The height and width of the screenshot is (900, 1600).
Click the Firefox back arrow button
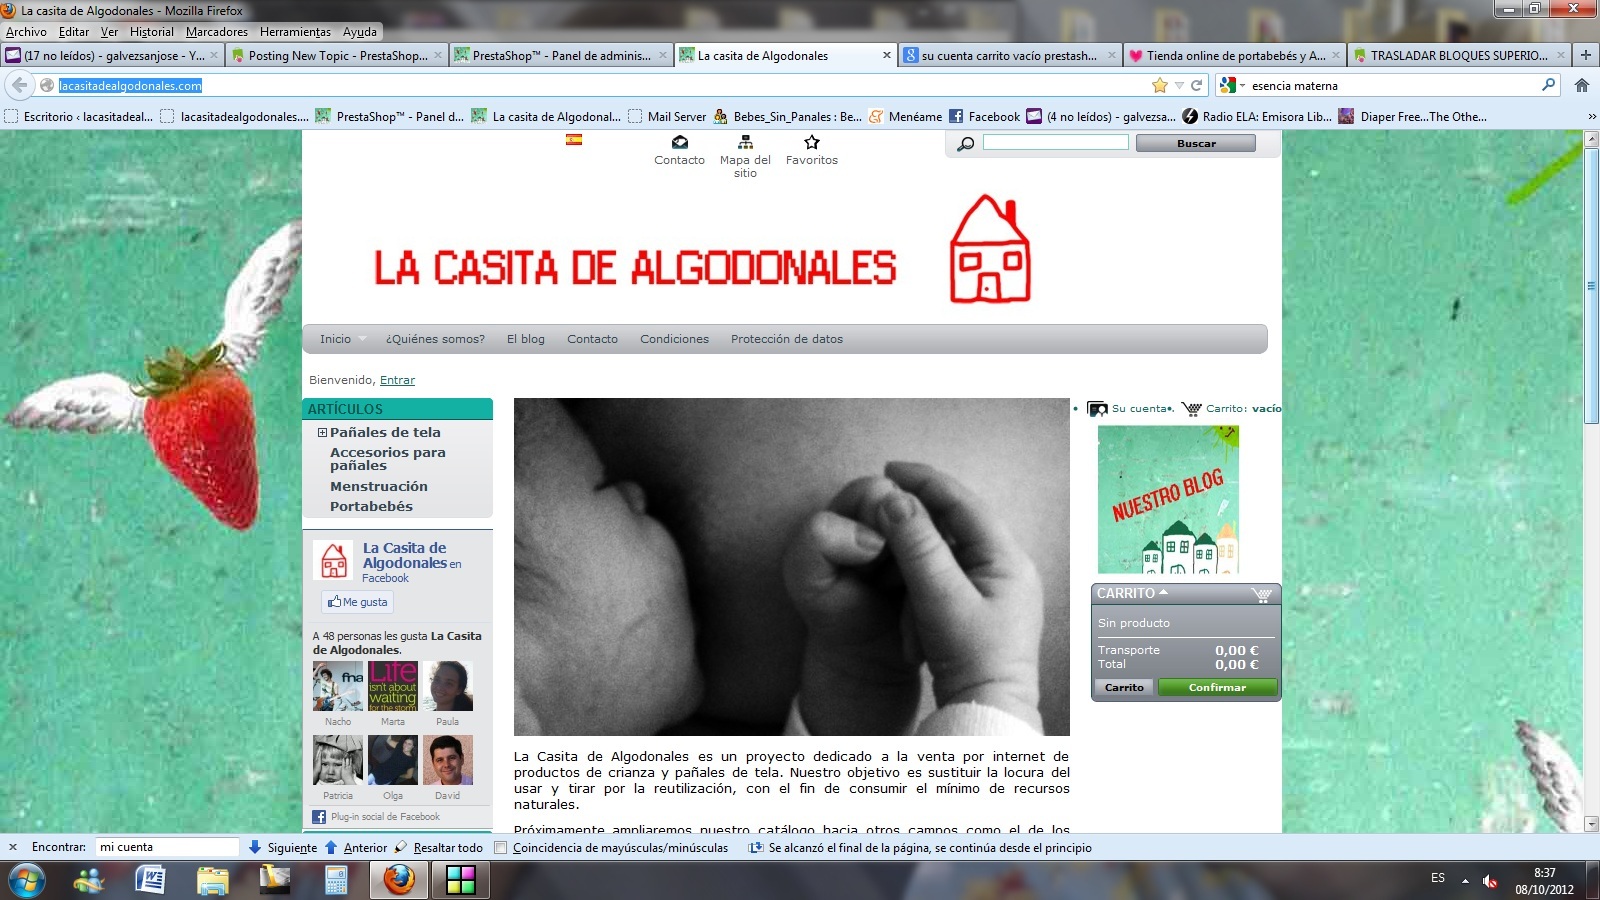click(x=20, y=85)
